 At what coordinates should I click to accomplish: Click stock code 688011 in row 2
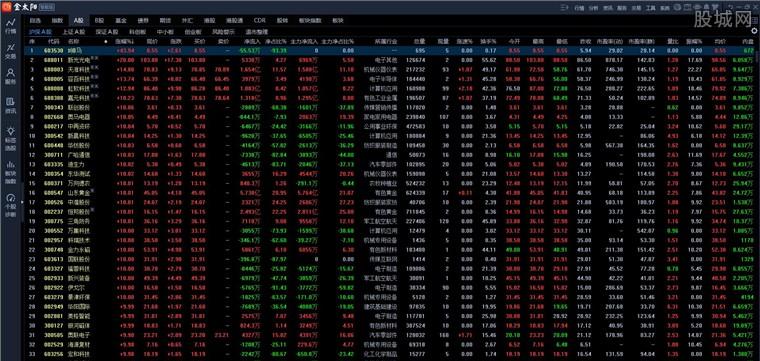pyautogui.click(x=53, y=61)
